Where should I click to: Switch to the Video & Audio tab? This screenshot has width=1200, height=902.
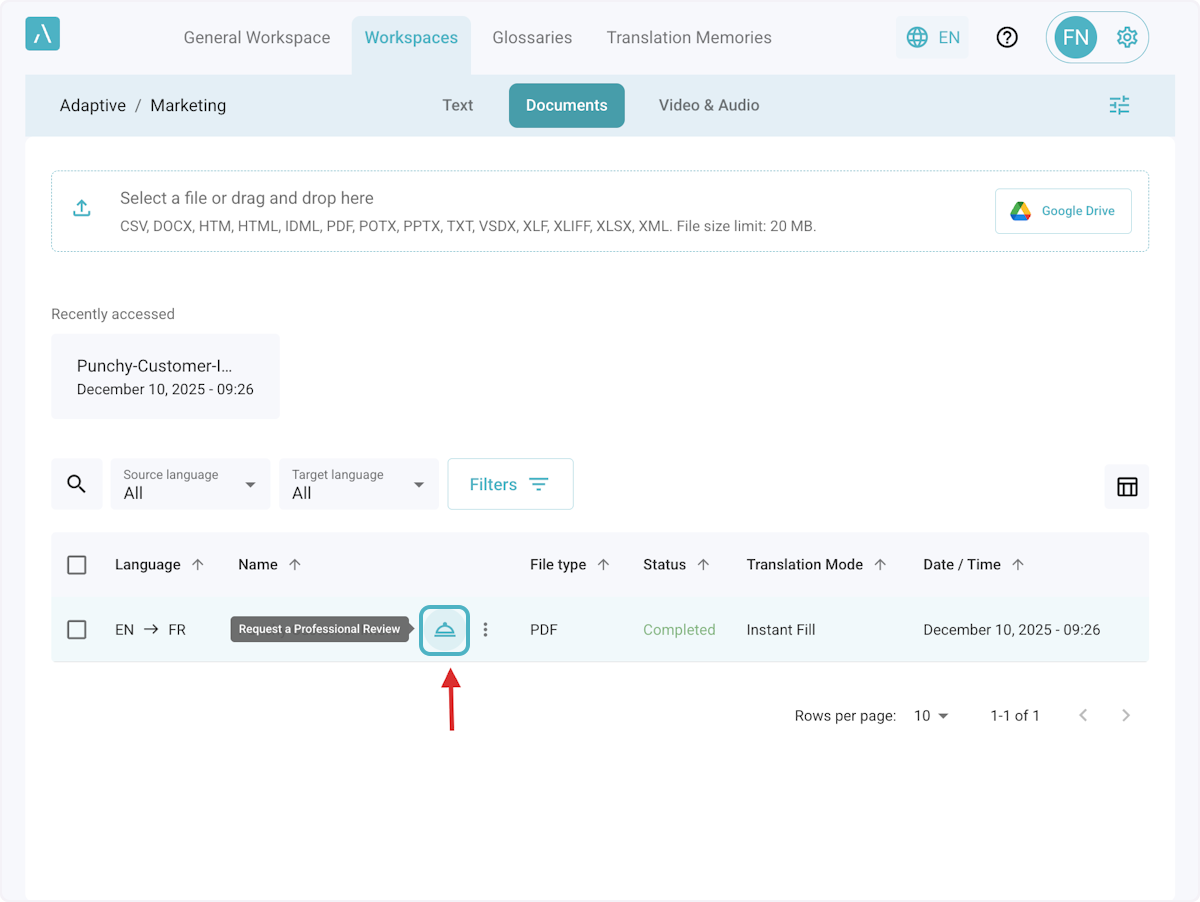click(708, 105)
